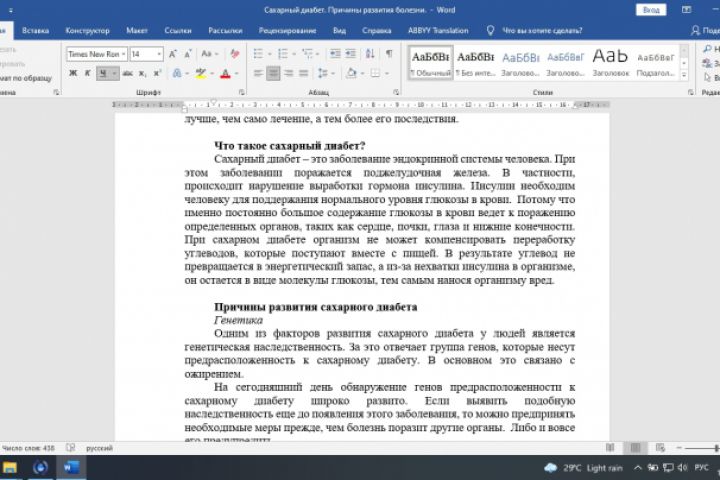
Task: Align text to the right
Action: pos(288,73)
